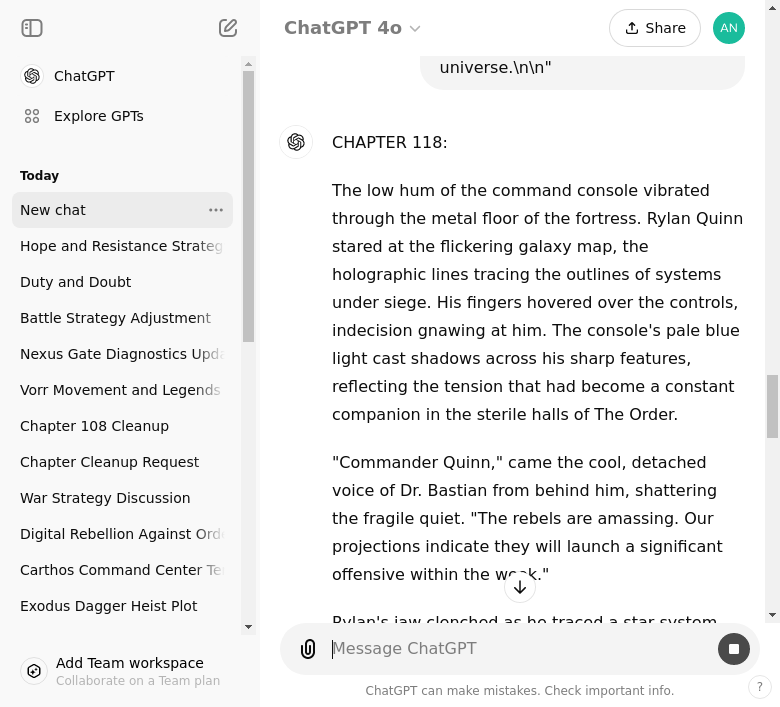Stop generating the response

(x=734, y=649)
